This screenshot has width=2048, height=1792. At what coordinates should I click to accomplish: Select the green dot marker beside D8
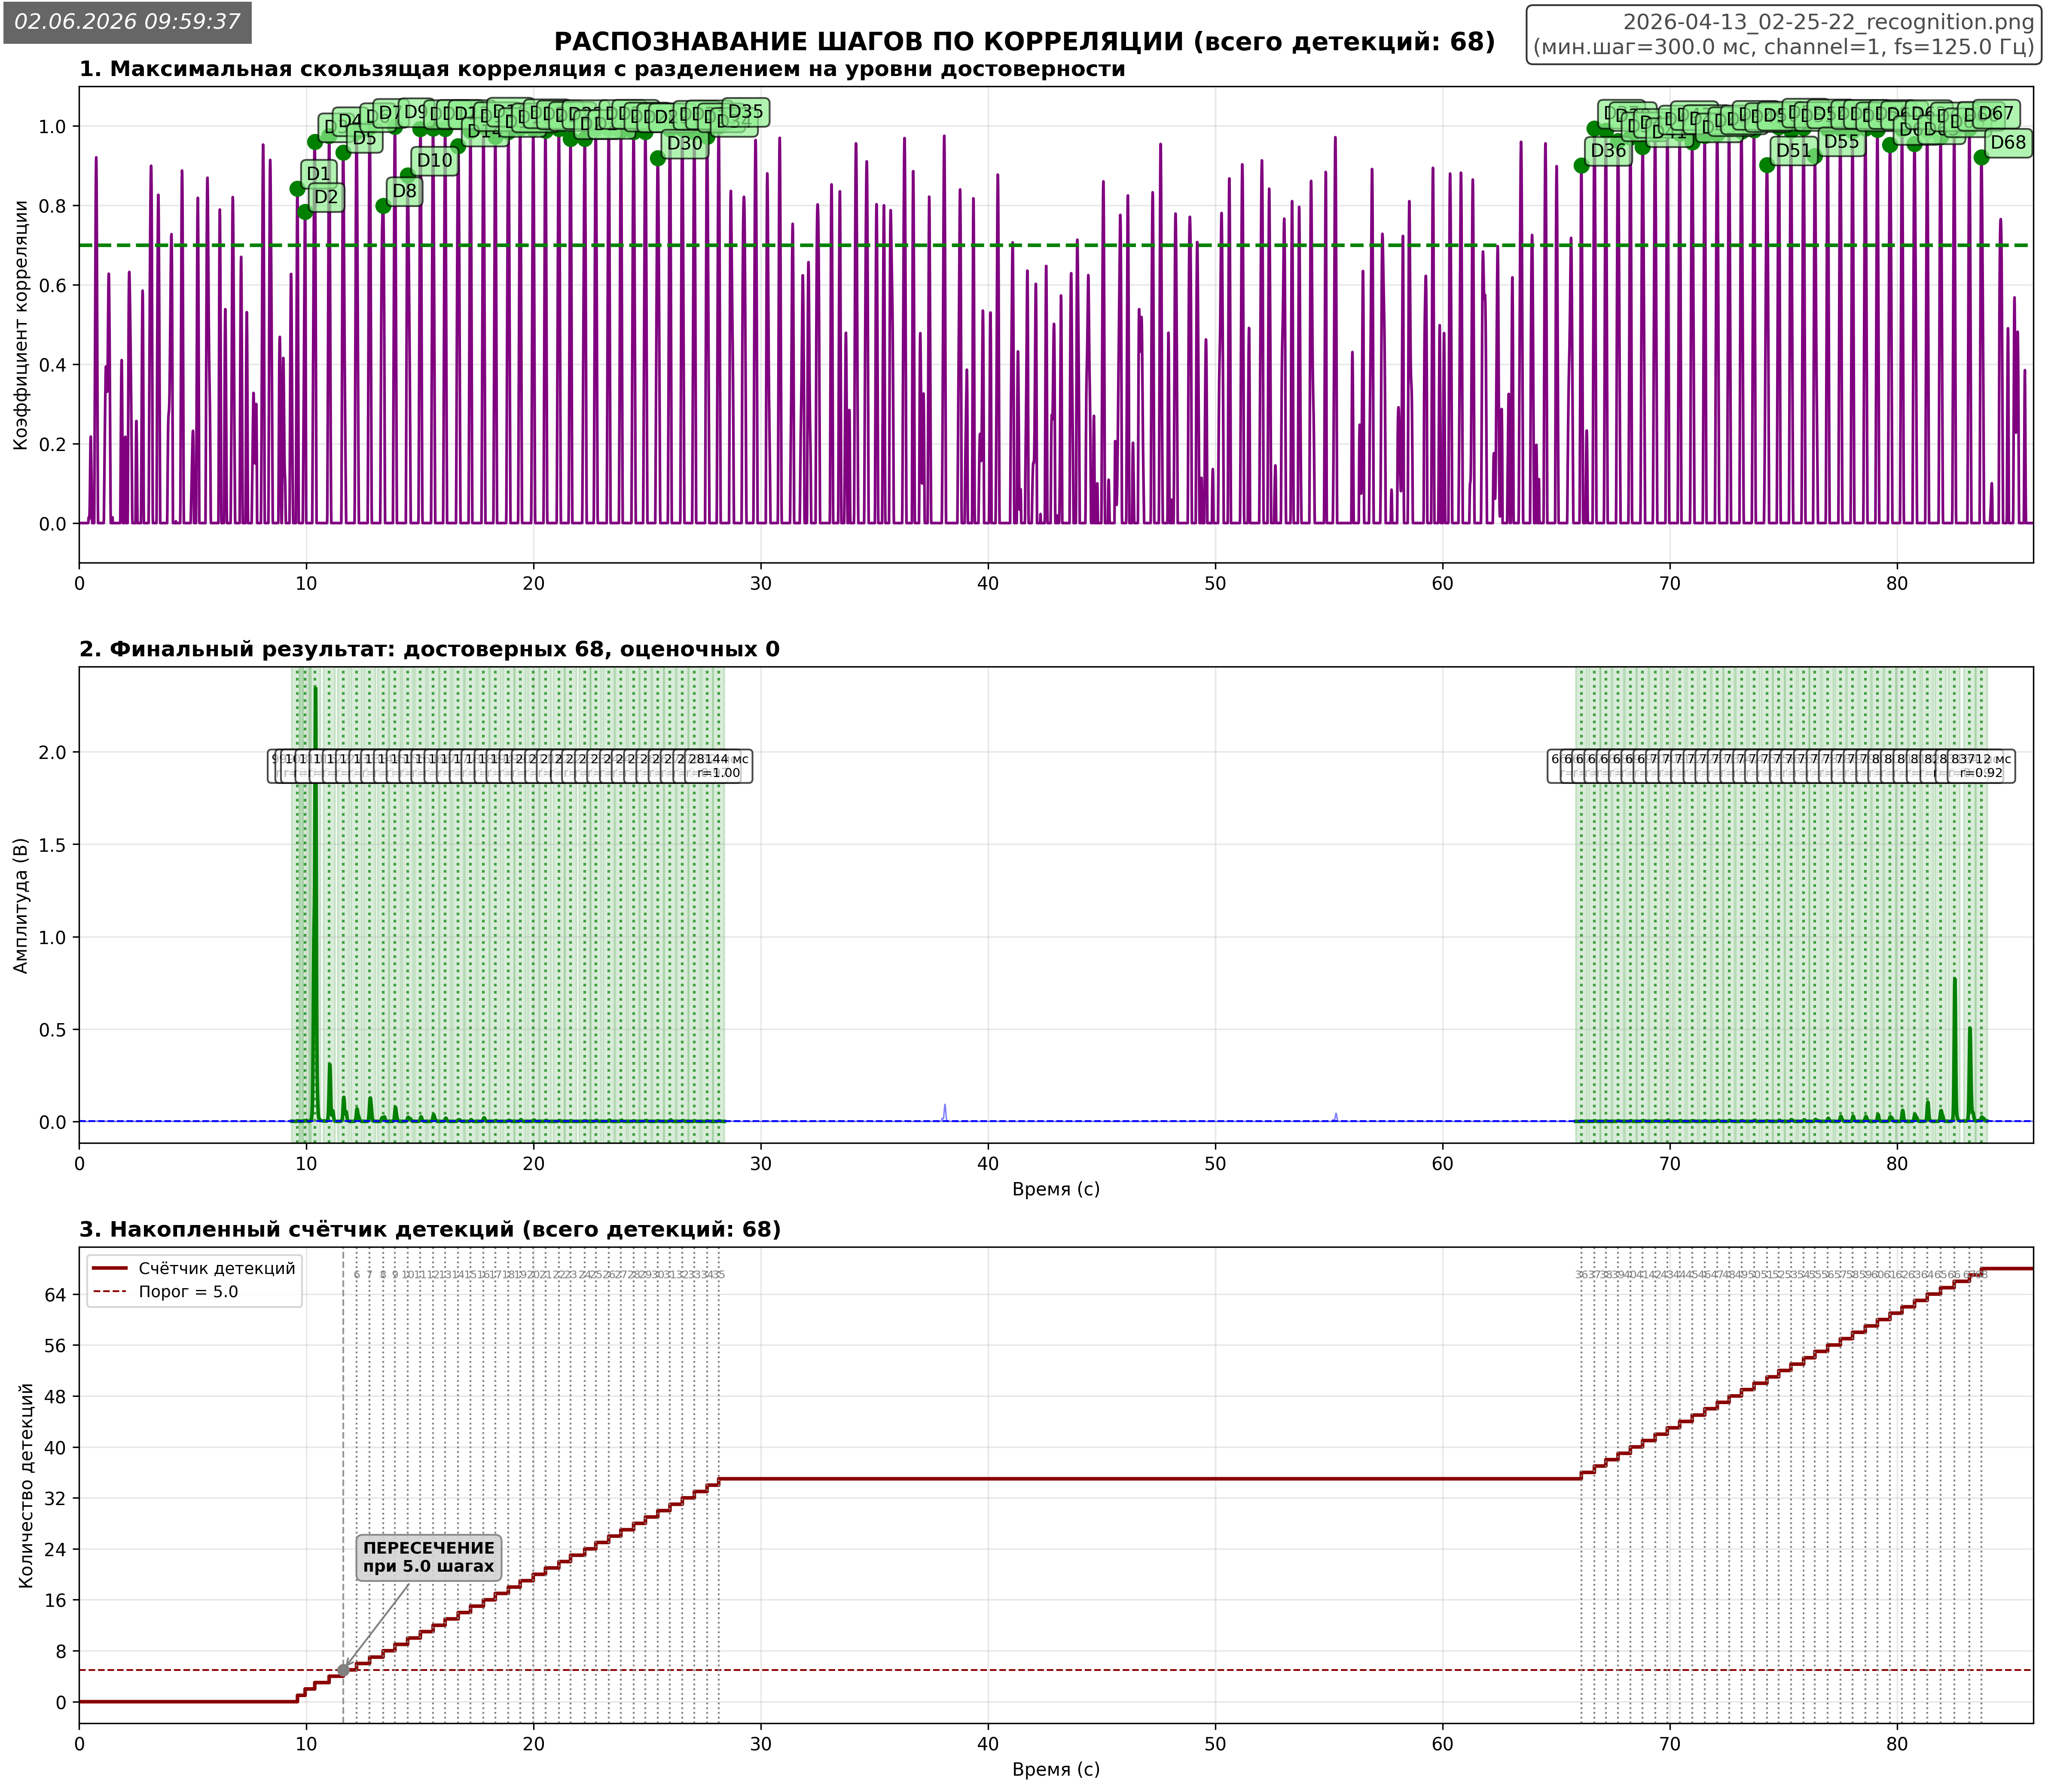tap(383, 206)
